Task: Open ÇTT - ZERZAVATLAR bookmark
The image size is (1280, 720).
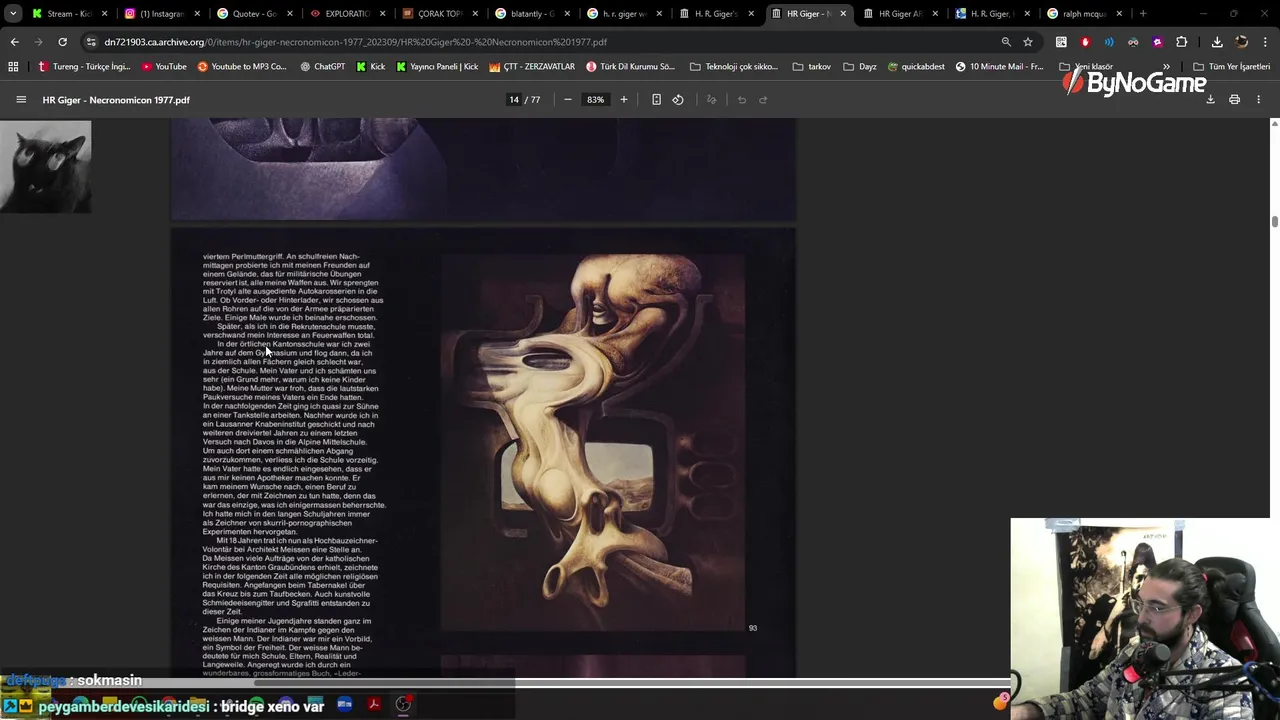Action: coord(532,67)
